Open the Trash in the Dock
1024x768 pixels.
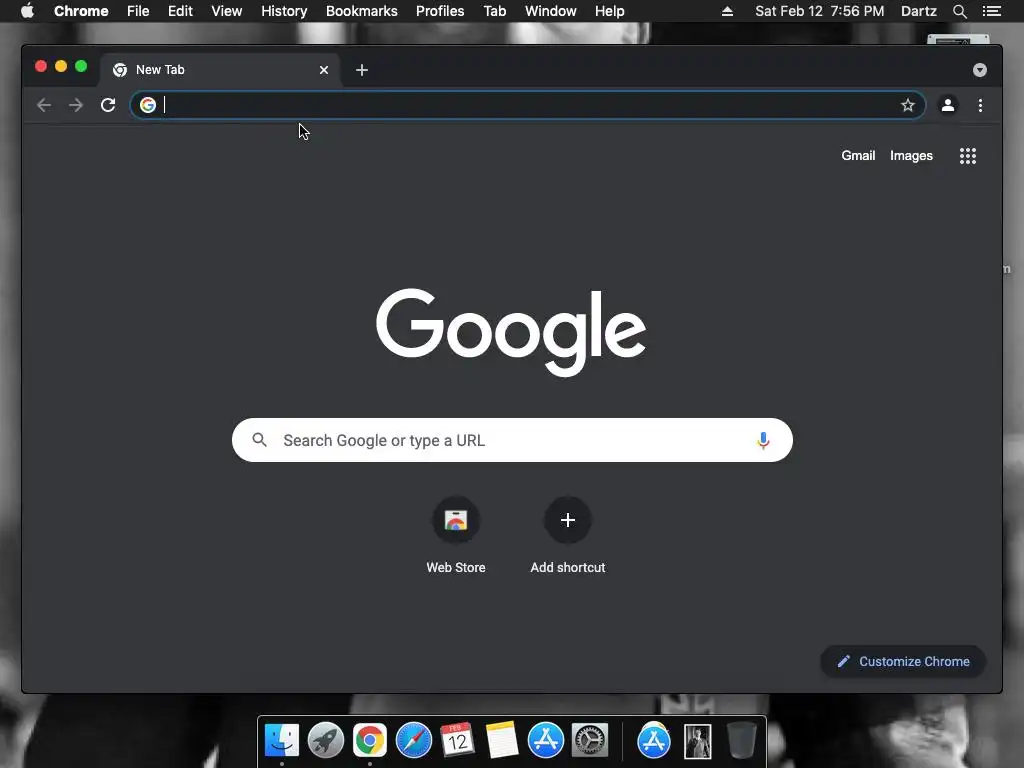tap(741, 741)
